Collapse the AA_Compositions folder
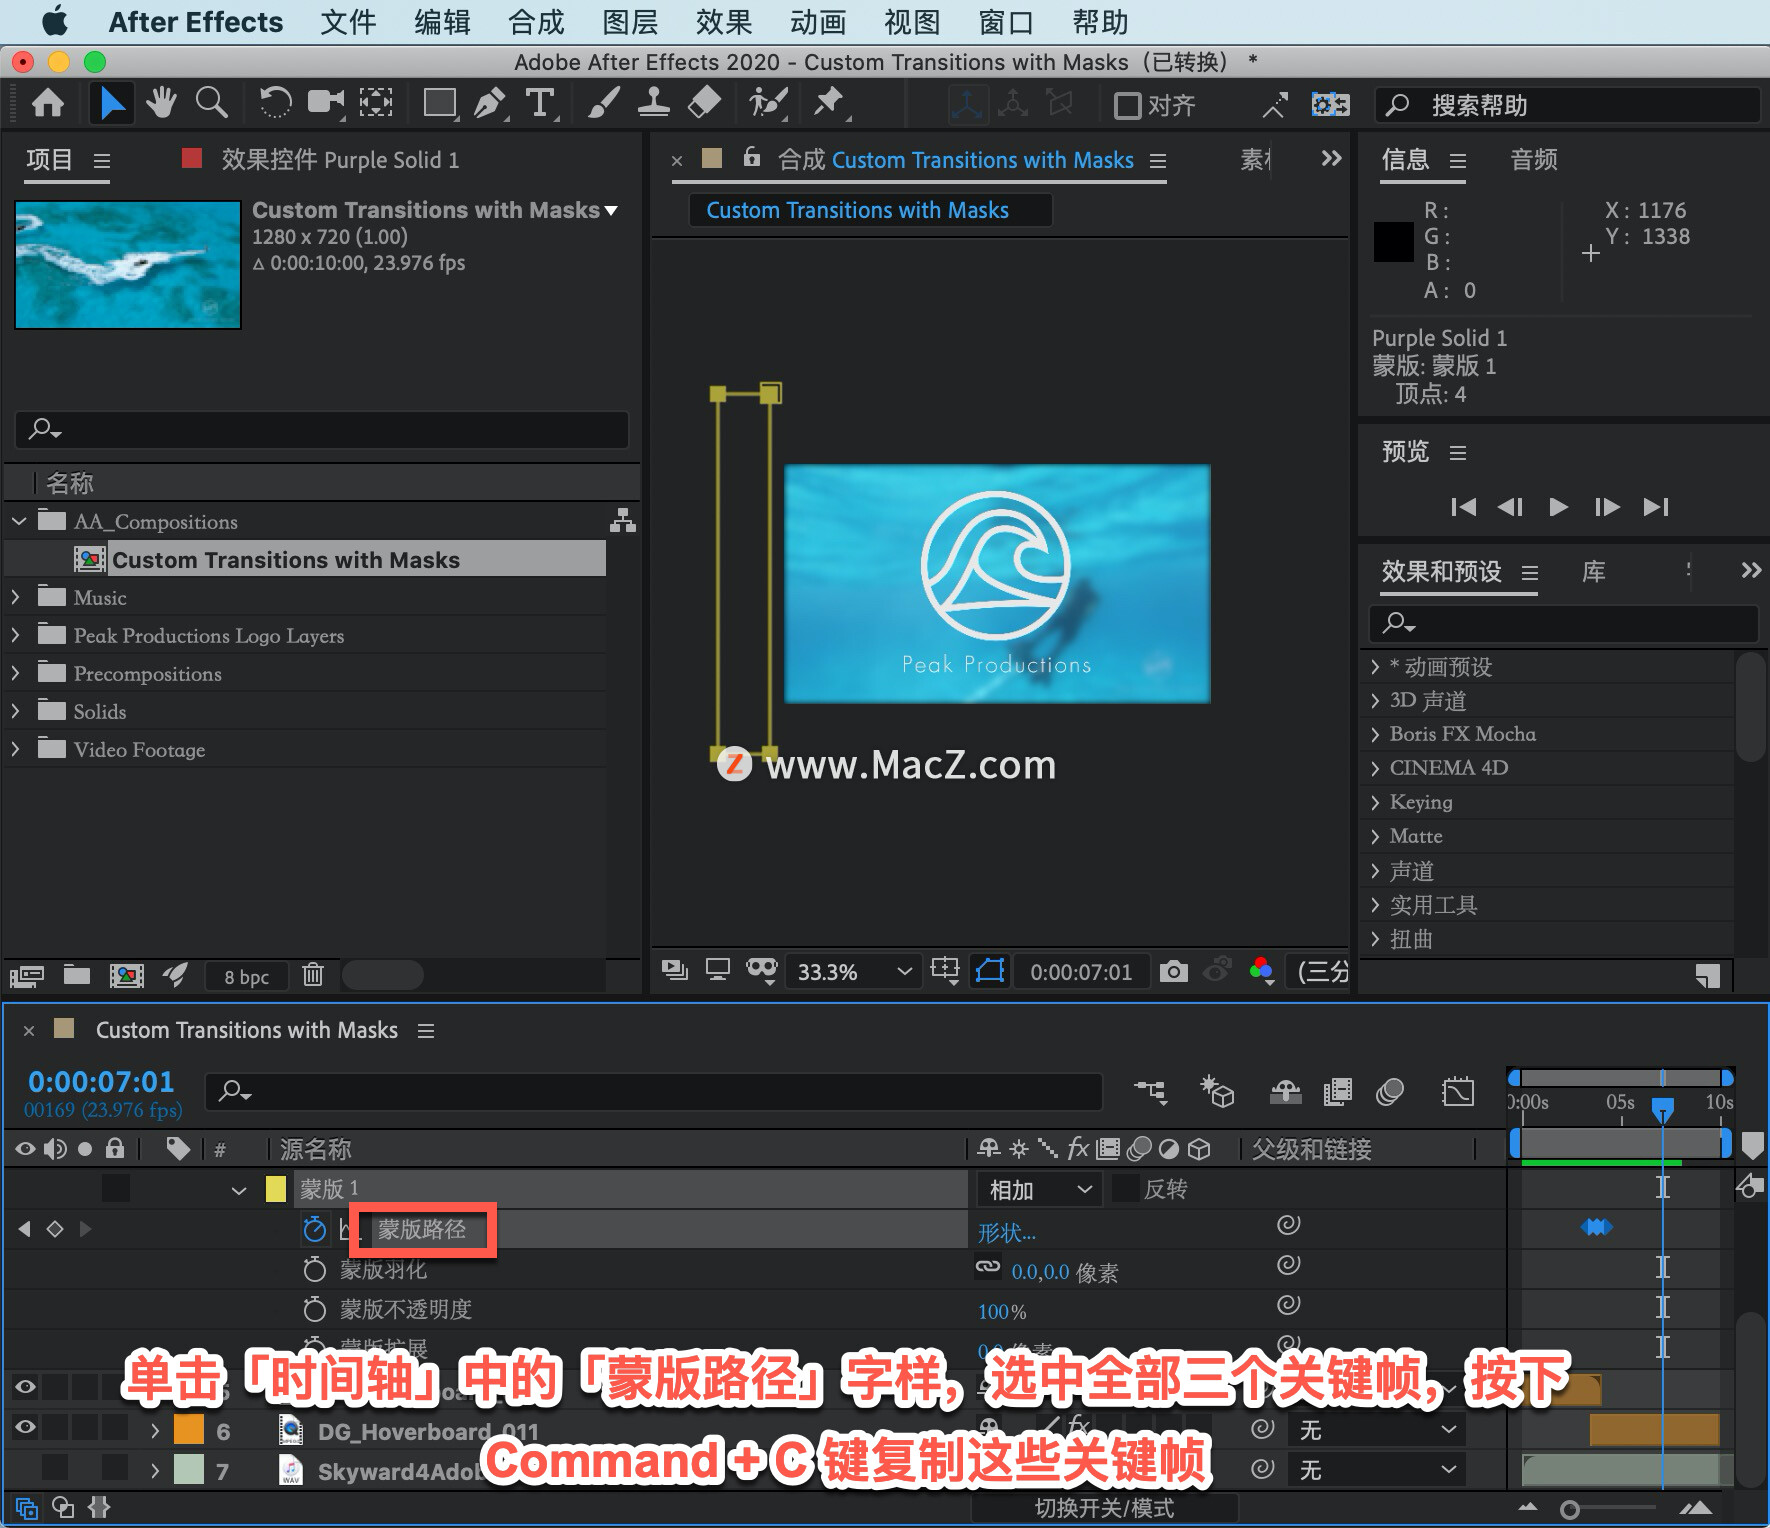Image resolution: width=1770 pixels, height=1528 pixels. [18, 521]
